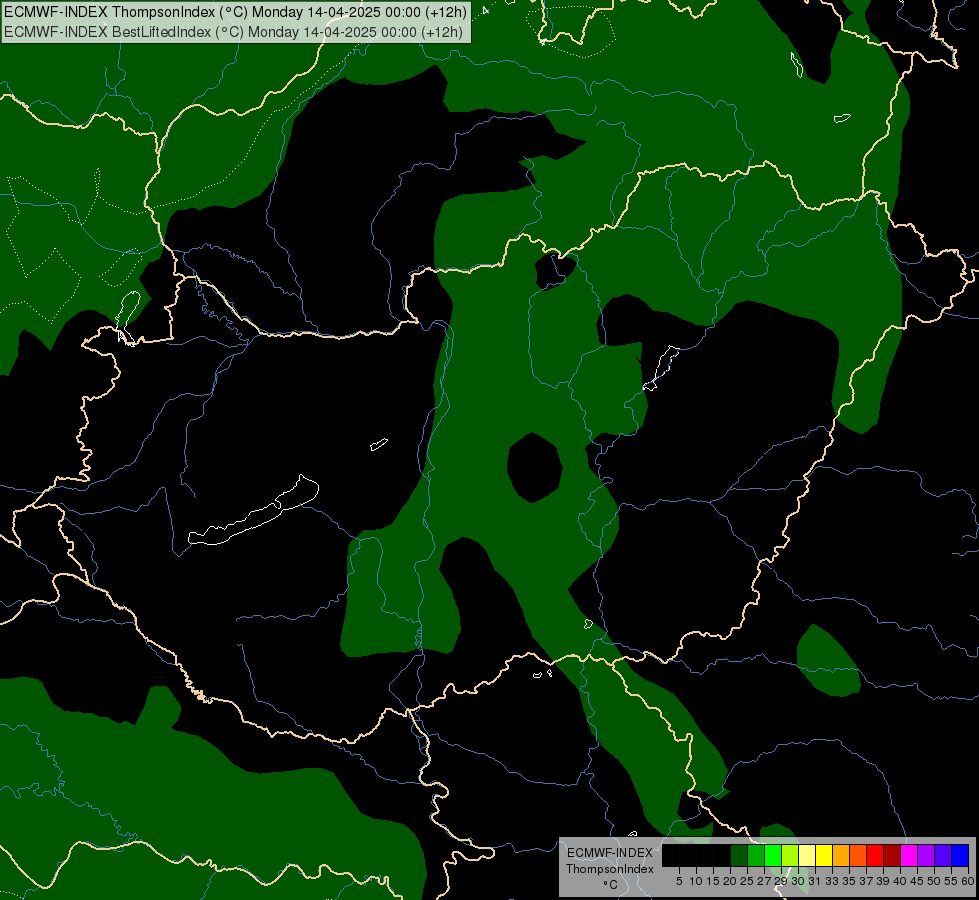Click the legend tick label 5
979x900 pixels.
pyautogui.click(x=679, y=881)
